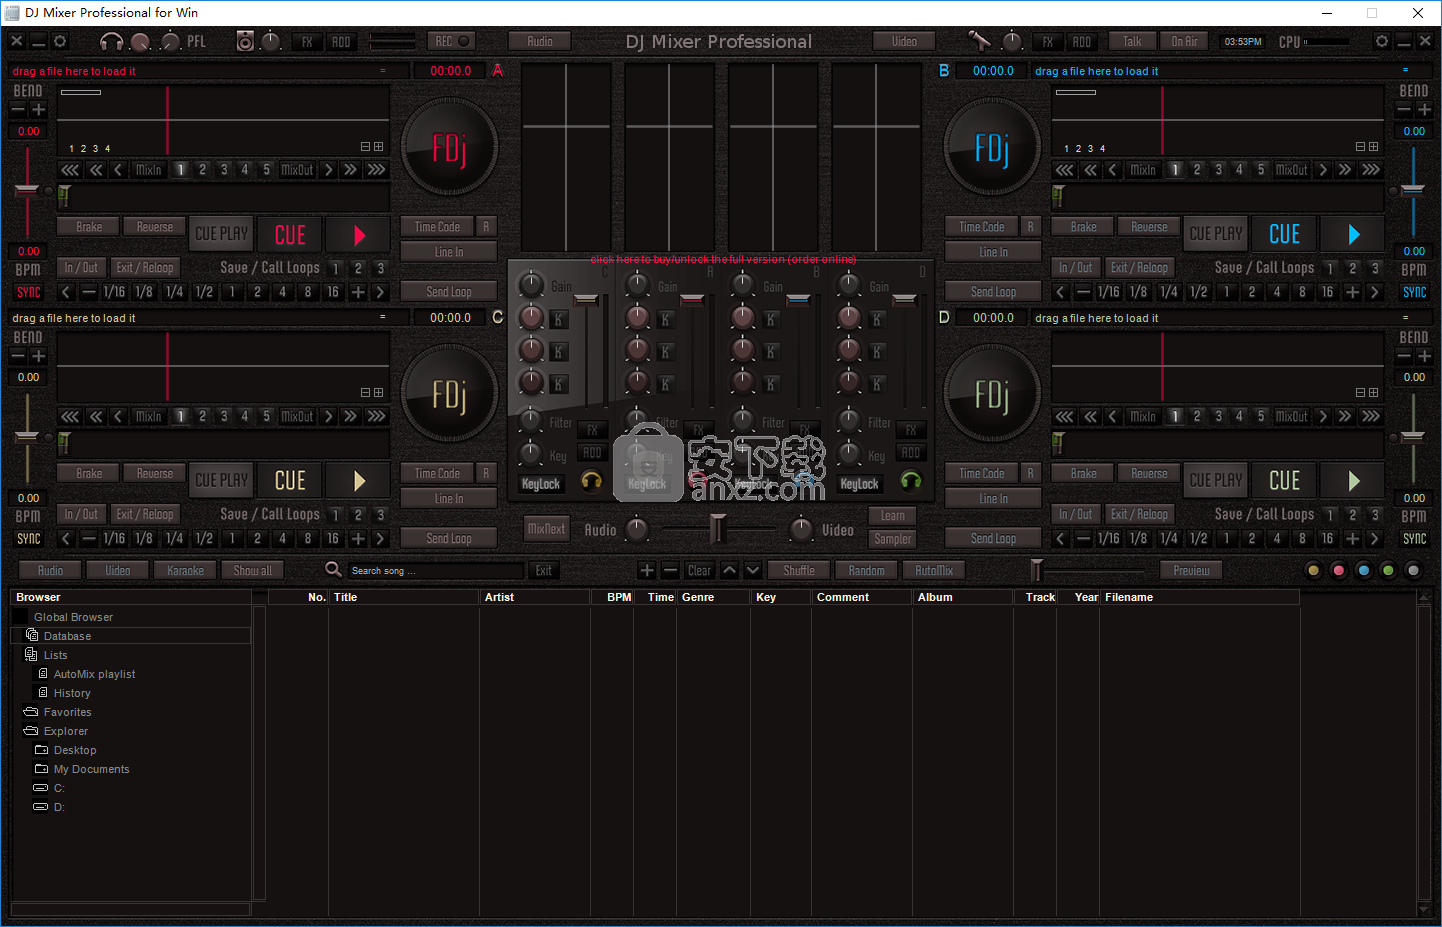This screenshot has width=1442, height=927.
Task: Open settings gear near the CPU meter
Action: (x=1382, y=41)
